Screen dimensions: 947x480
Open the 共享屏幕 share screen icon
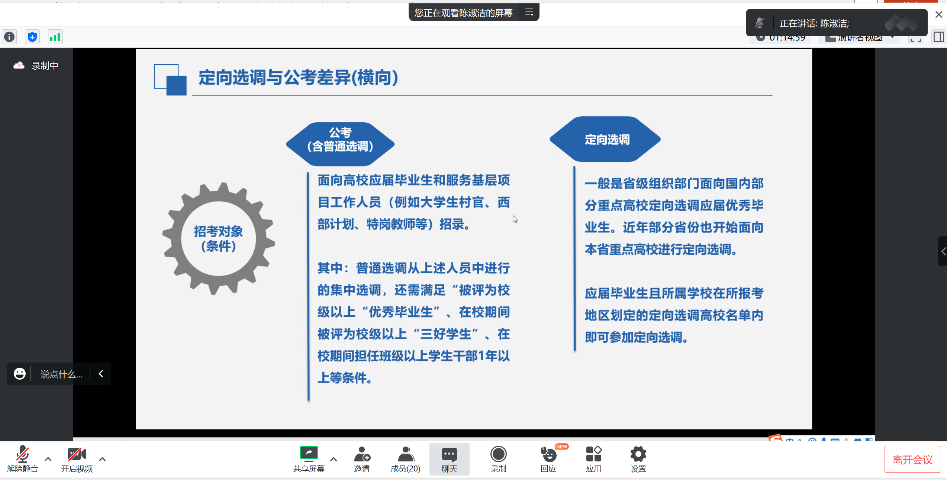click(308, 458)
